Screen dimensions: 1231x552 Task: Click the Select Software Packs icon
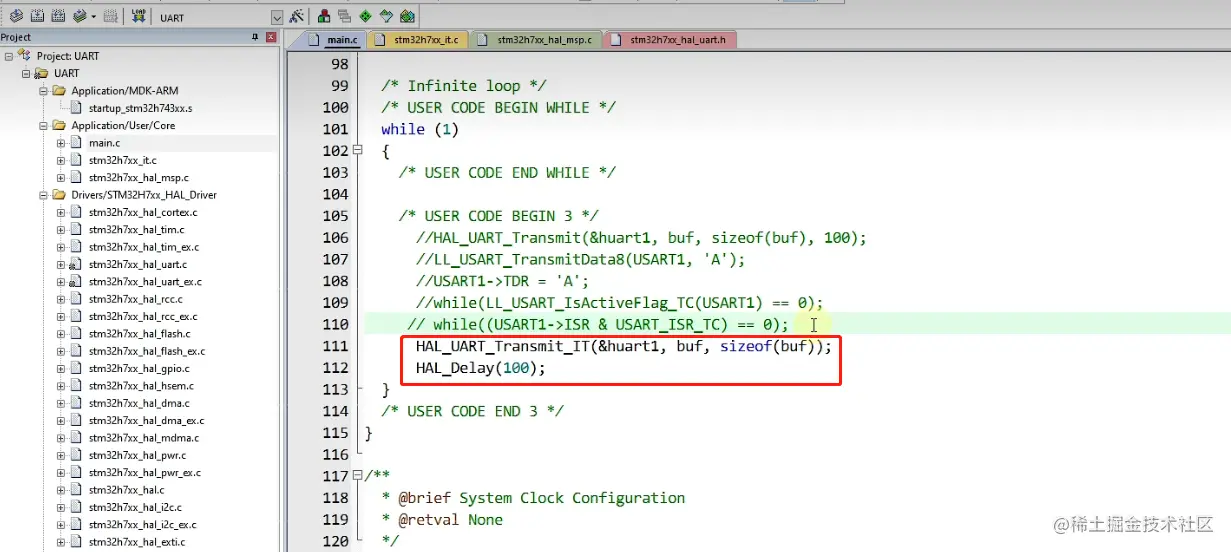386,16
